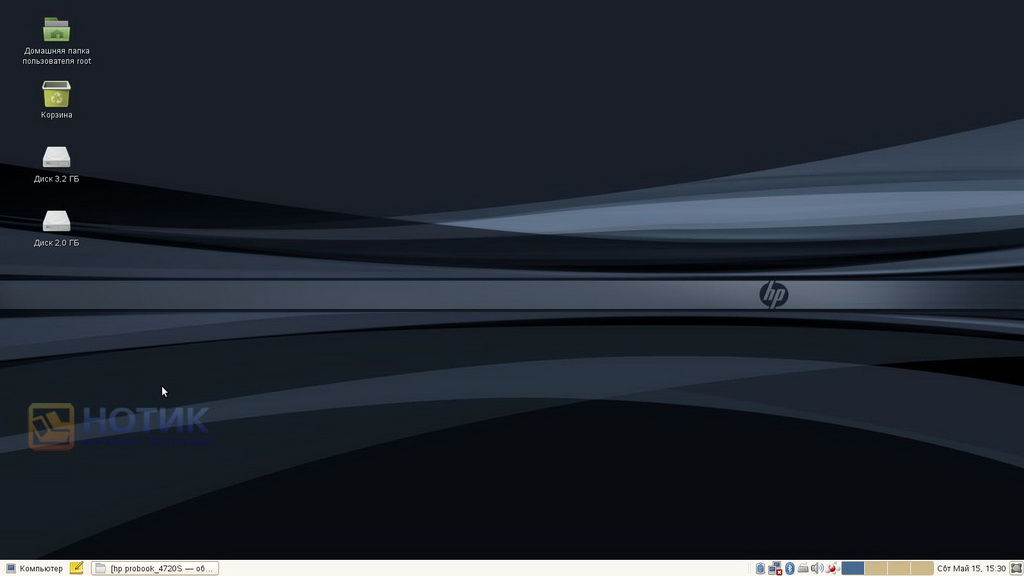
Task: Select the second virtual workspace in the pager
Action: (x=876, y=567)
